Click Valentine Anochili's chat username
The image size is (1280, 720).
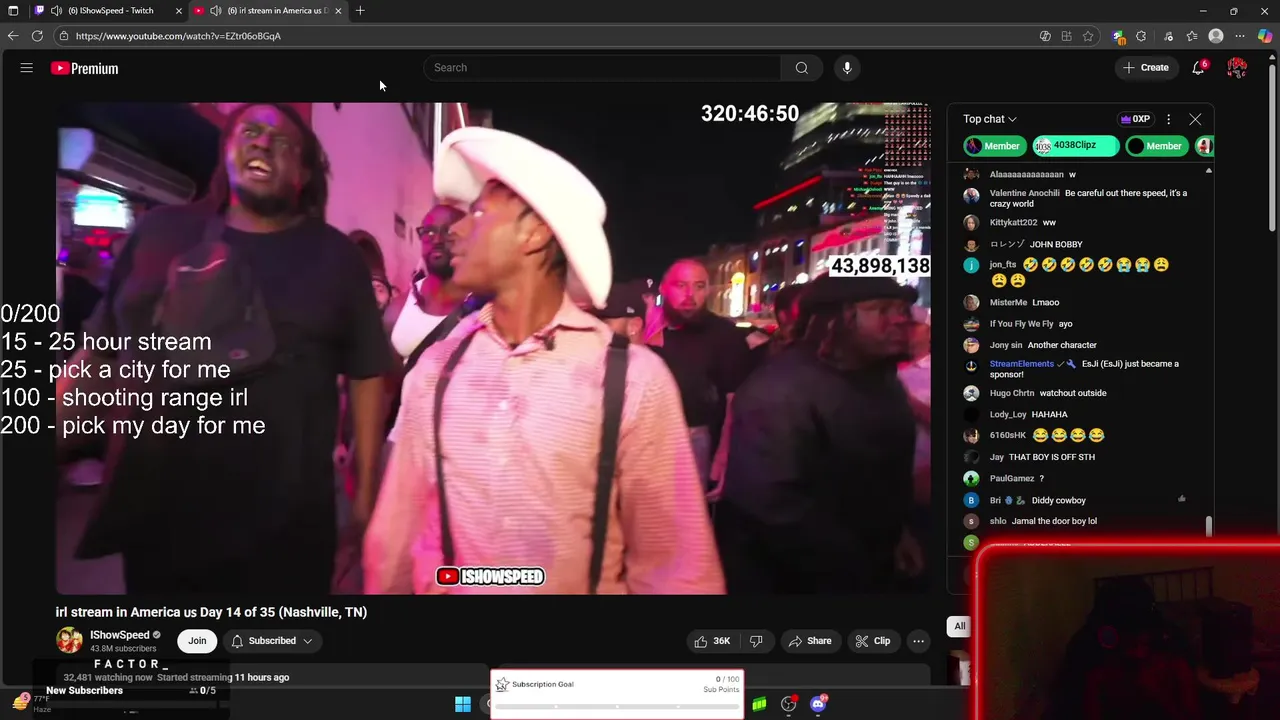(1024, 193)
